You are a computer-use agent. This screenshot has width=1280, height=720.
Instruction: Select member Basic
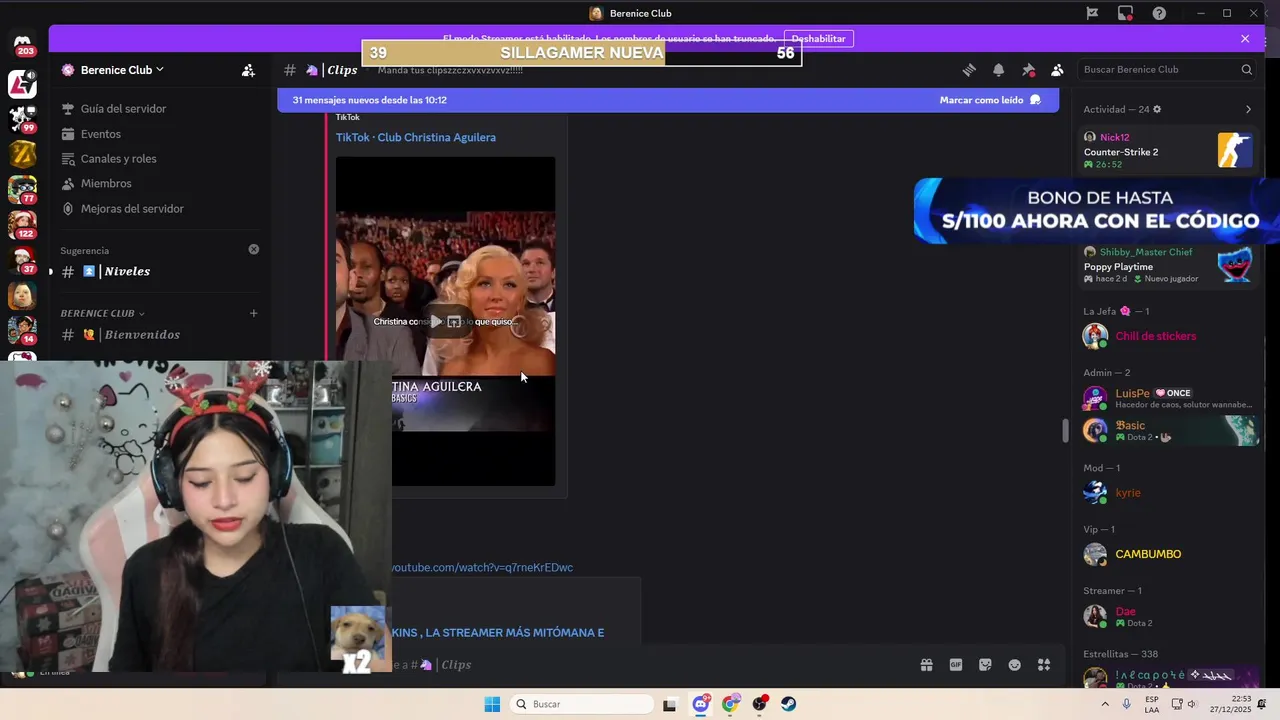coord(1167,430)
